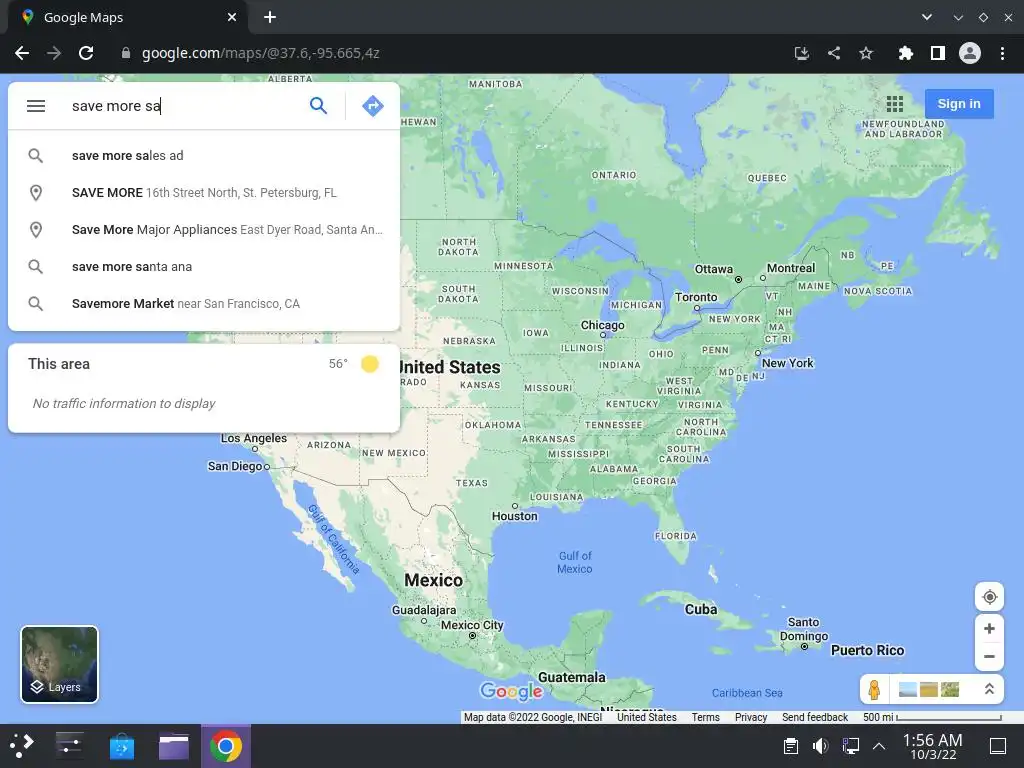Open Directions with the blue arrow icon
This screenshot has height=768, width=1024.
pos(372,106)
